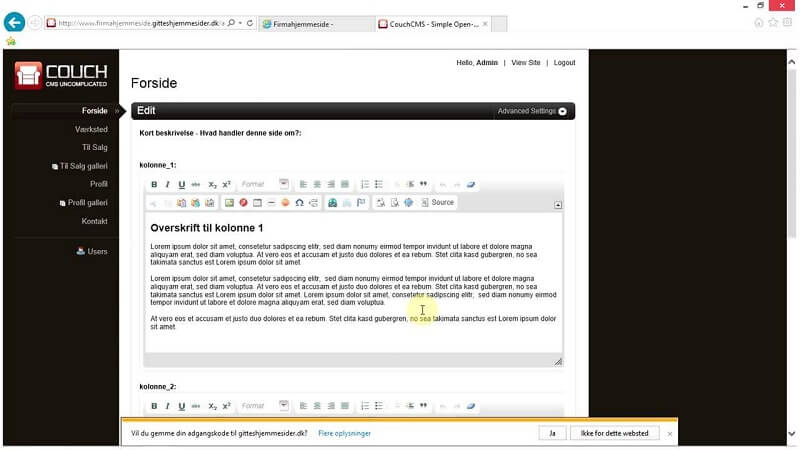Click the globe icon left of Source in kolonne_1
Screen dimensions: 800x450
click(409, 203)
